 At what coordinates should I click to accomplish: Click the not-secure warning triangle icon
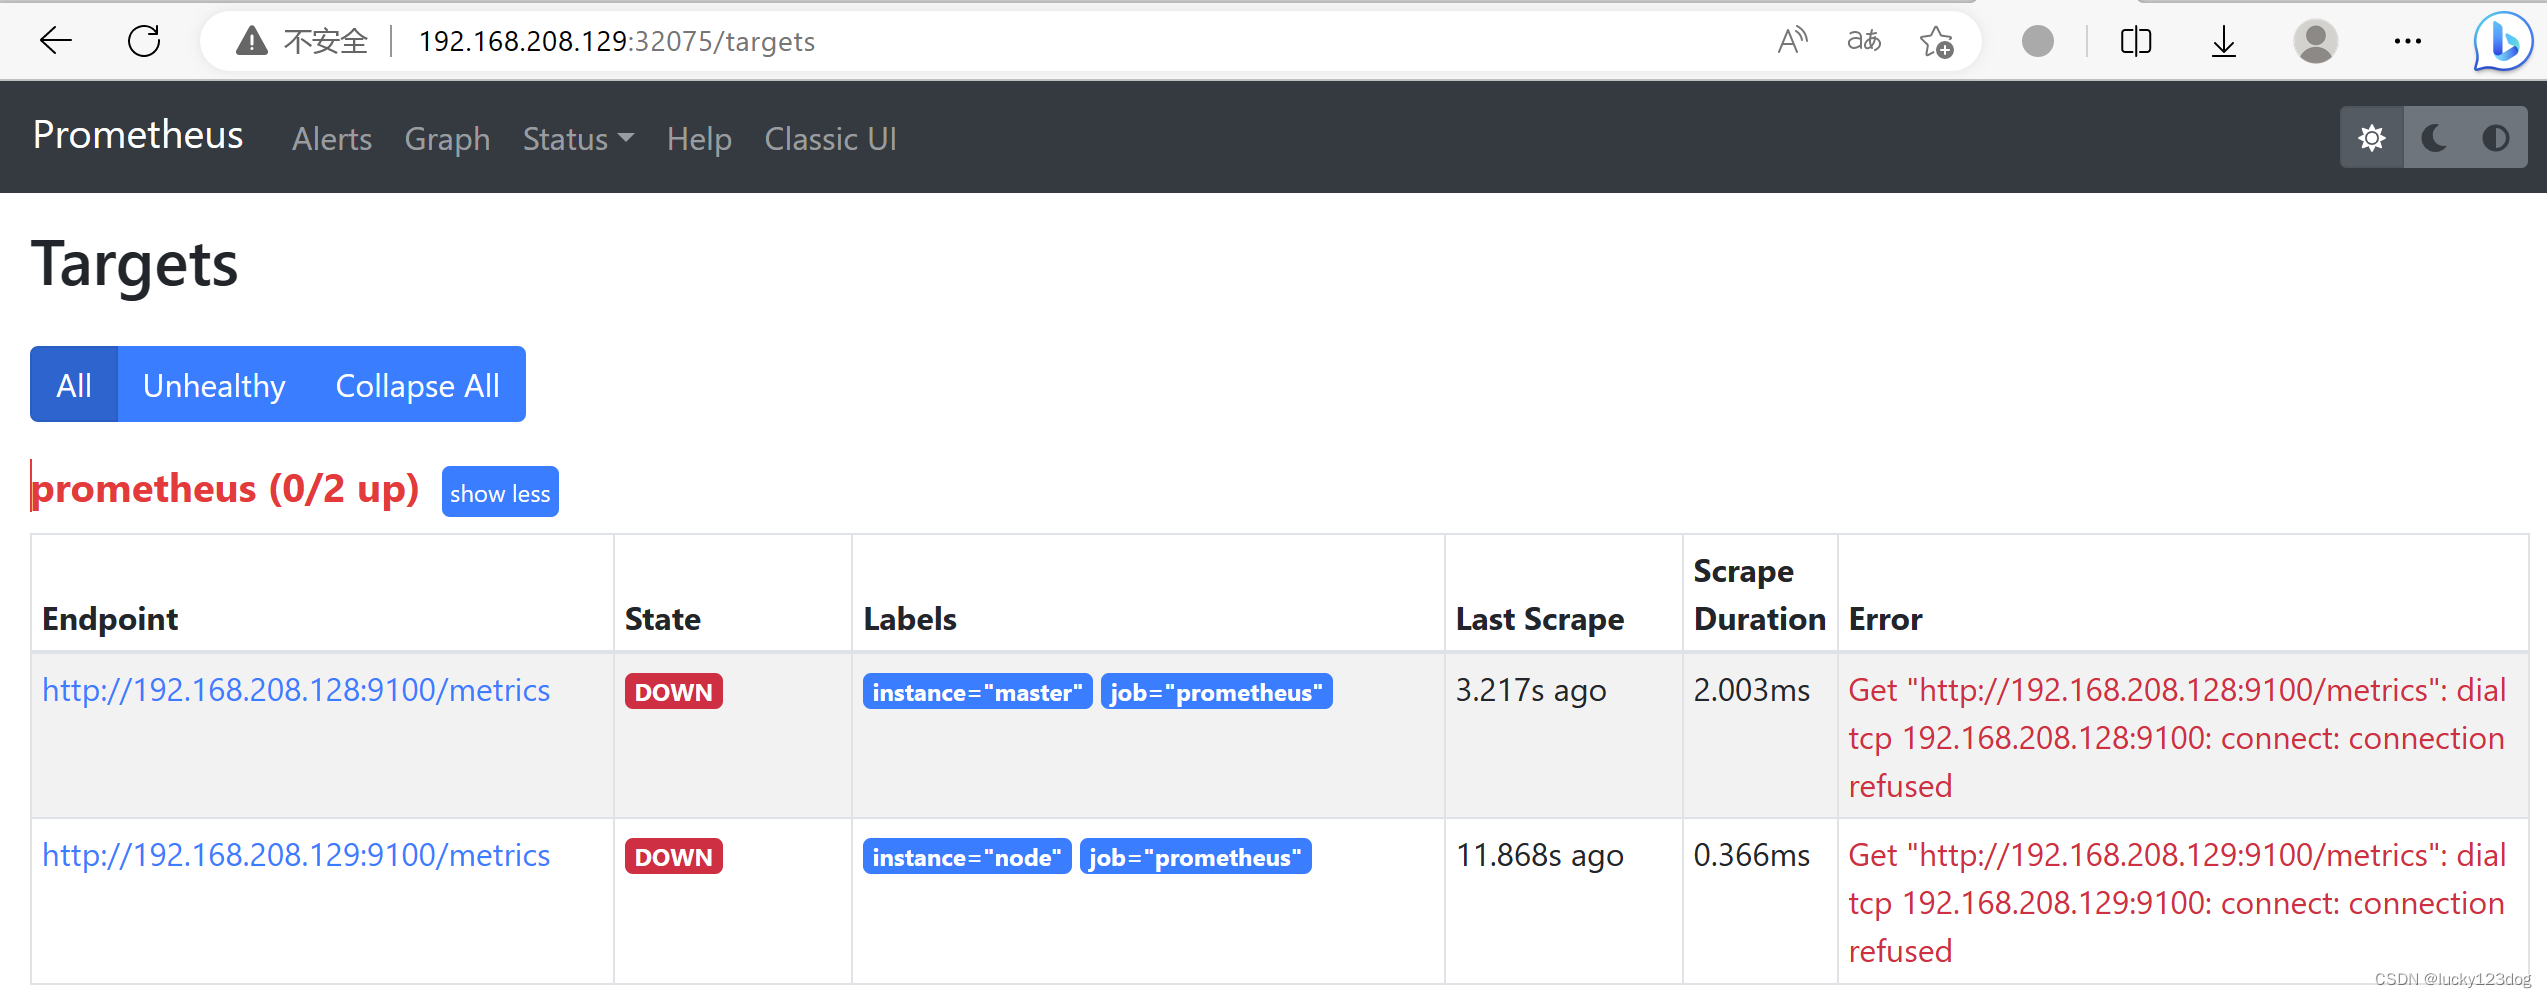251,41
